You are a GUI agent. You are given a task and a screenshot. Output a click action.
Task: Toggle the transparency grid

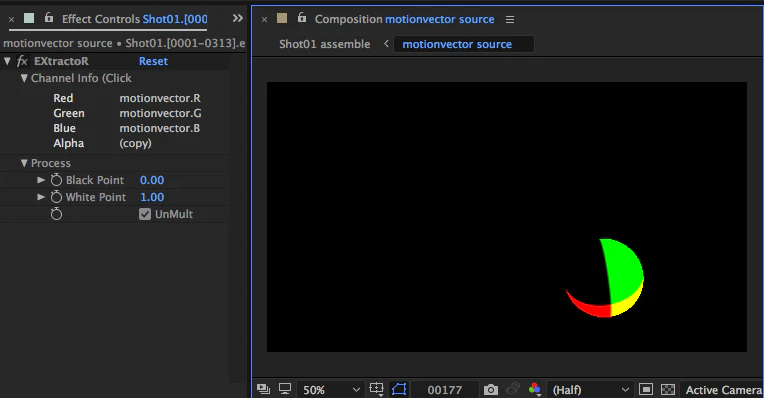[668, 389]
